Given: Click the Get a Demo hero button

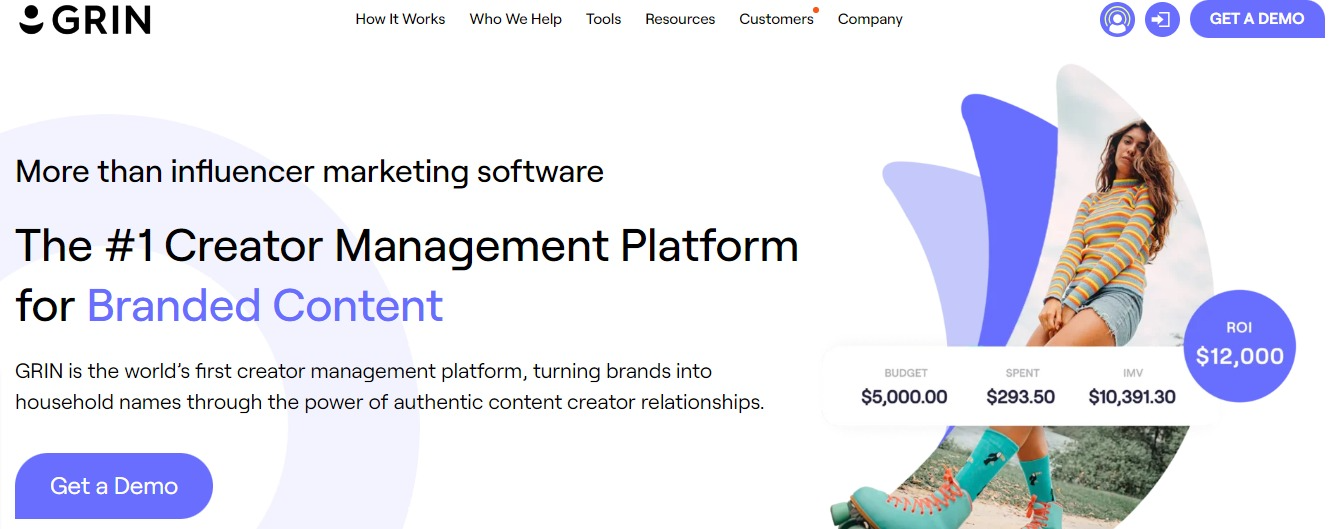Looking at the screenshot, I should pos(114,486).
